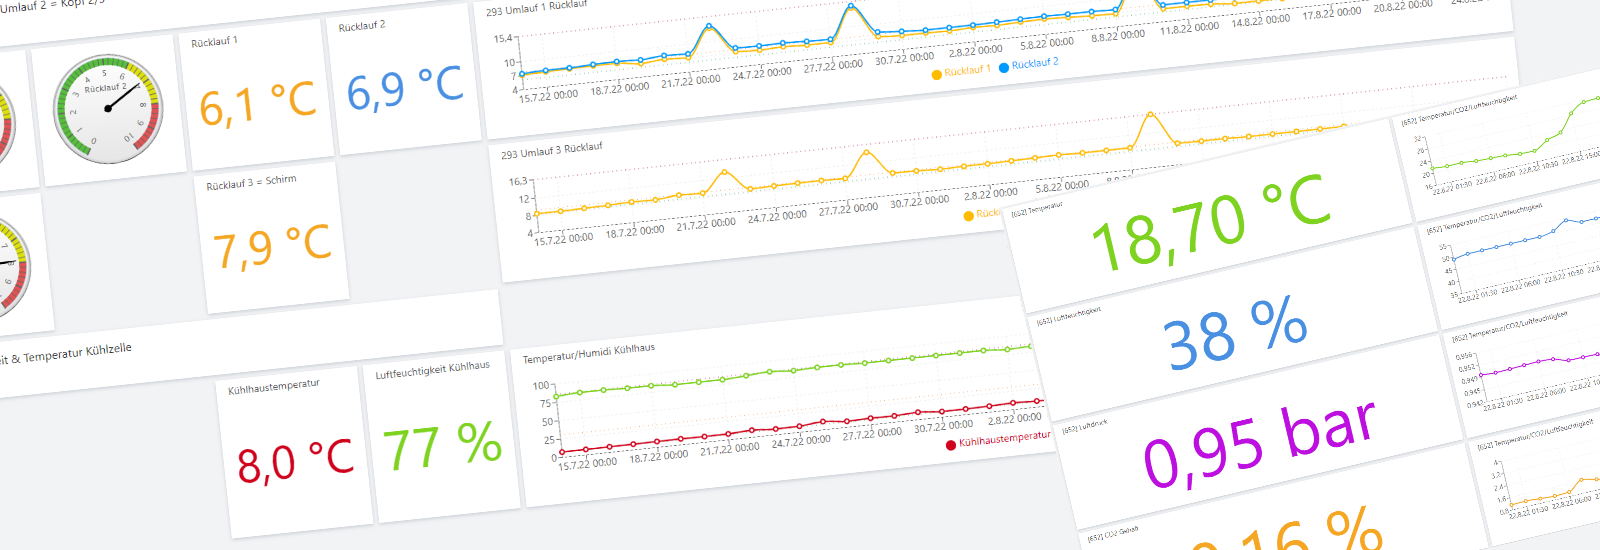Screen dimensions: 1600x550
Task: Click 21.7.22 00:00 label in Umlauf 1 chart
Action: coord(690,82)
